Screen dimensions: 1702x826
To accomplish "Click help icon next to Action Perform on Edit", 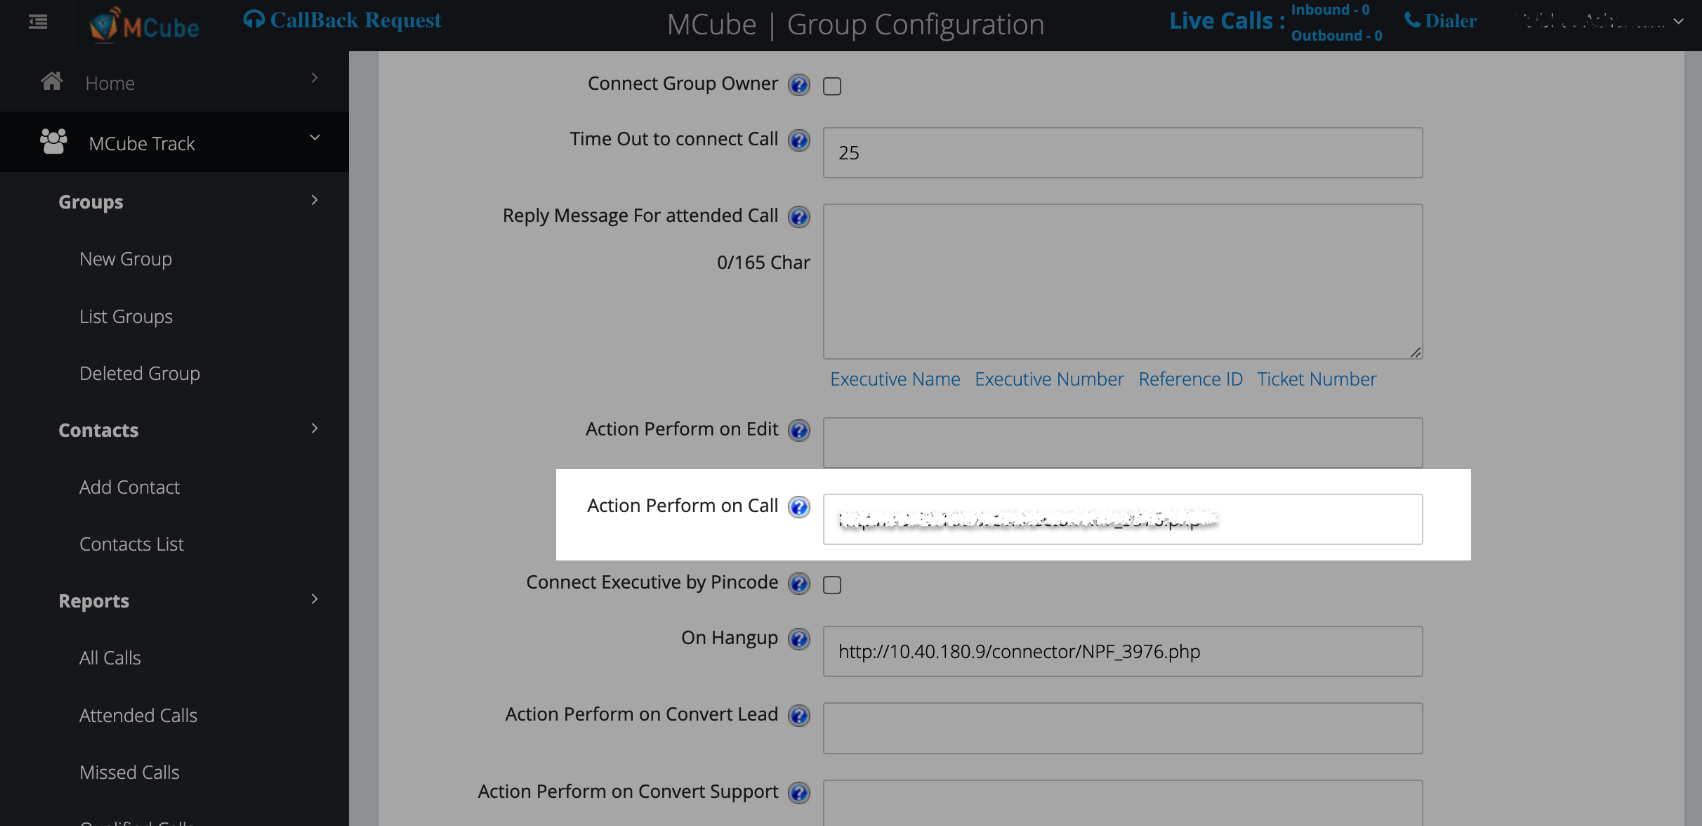I will point(799,430).
